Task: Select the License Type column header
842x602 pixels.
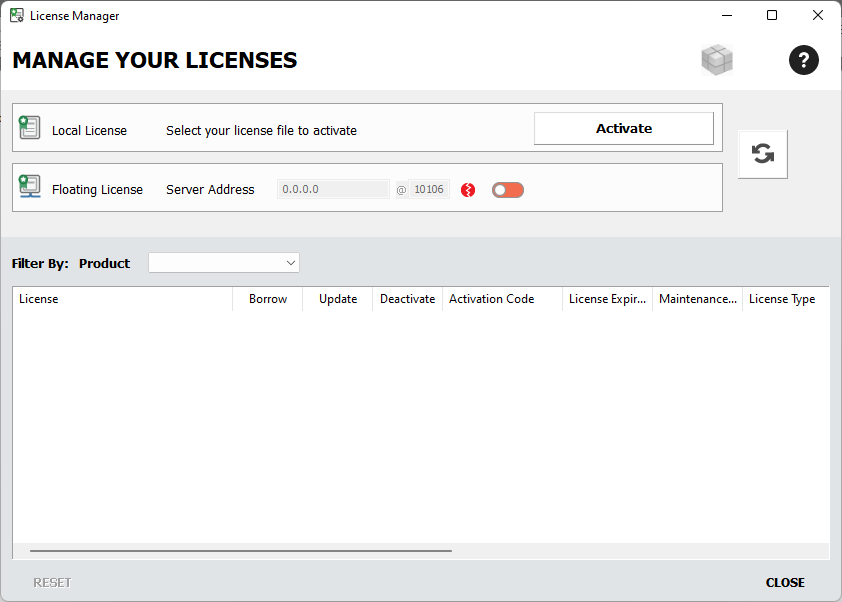Action: tap(783, 298)
